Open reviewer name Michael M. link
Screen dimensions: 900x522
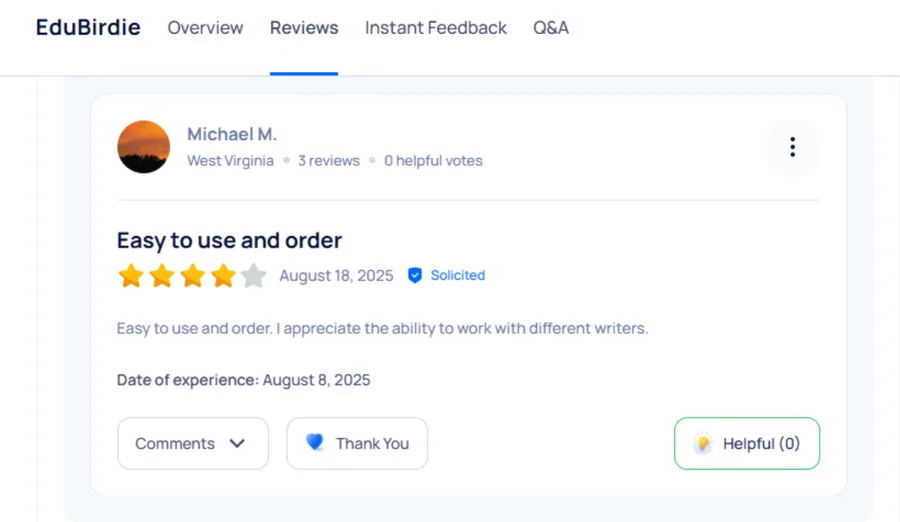232,134
